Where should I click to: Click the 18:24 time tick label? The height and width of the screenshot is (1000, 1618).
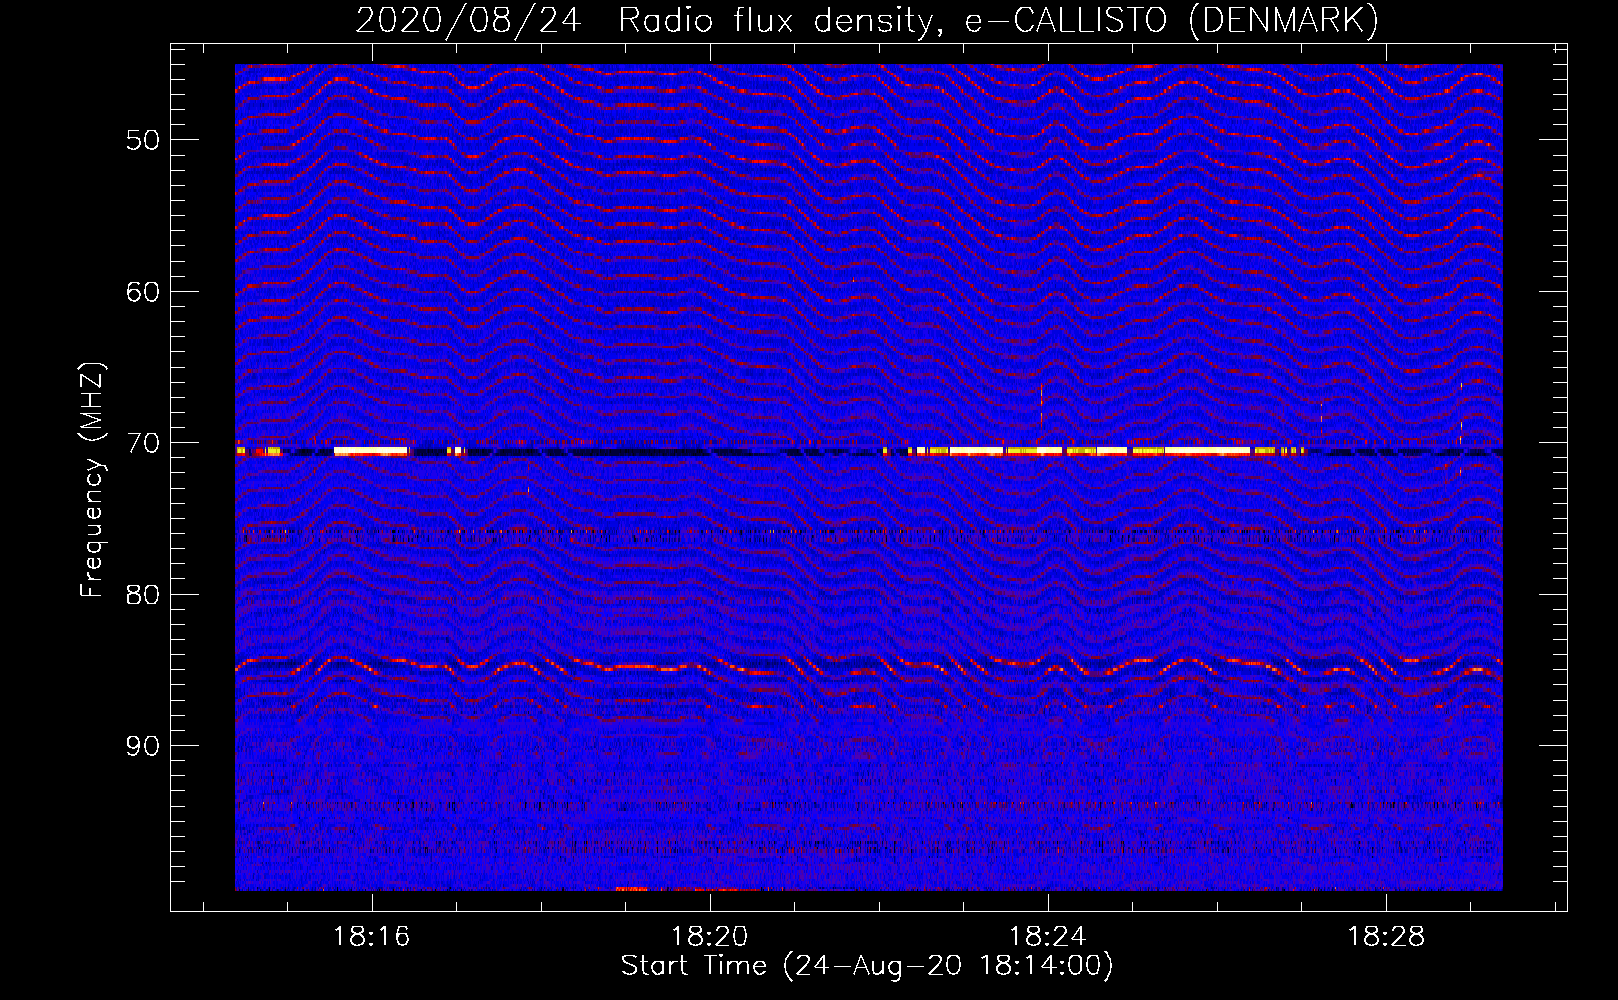pos(1048,937)
